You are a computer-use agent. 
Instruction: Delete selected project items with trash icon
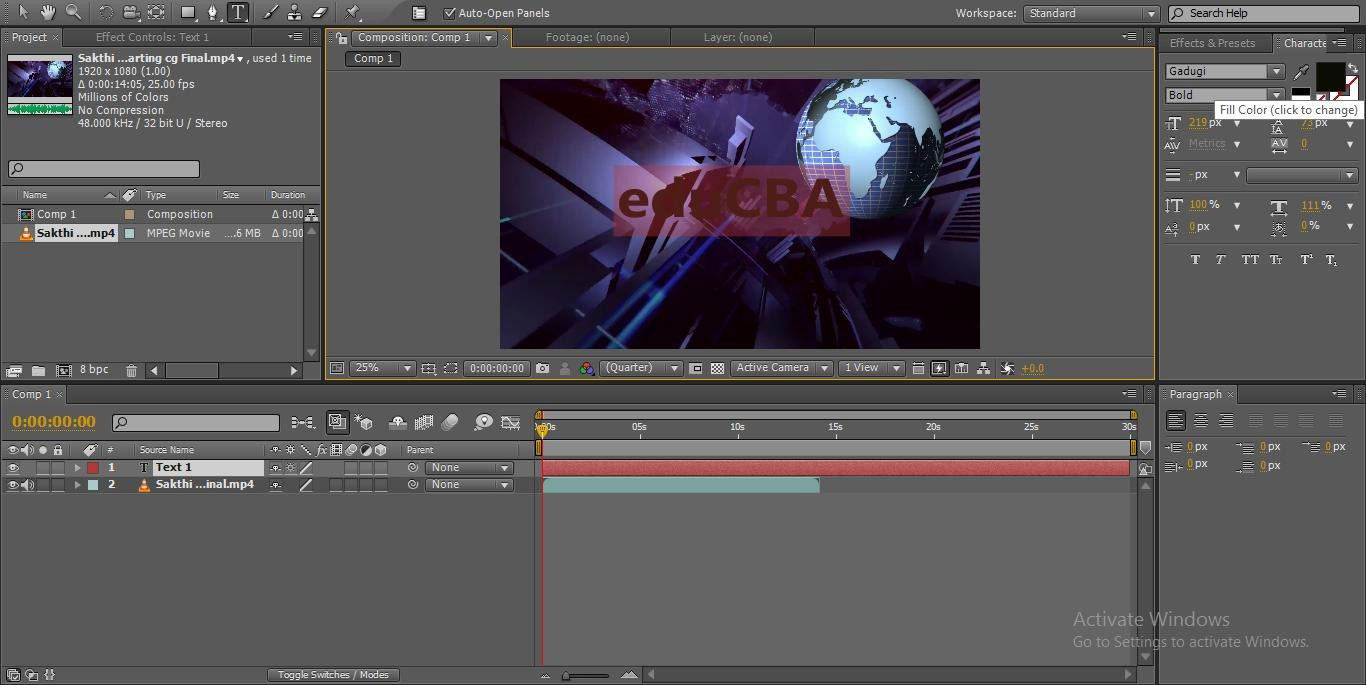point(131,370)
